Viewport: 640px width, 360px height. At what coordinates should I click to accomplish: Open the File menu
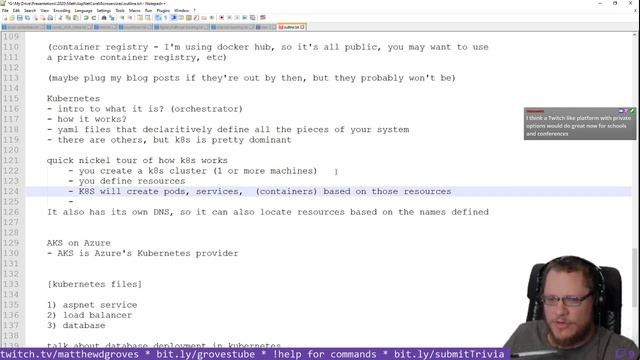click(x=5, y=10)
